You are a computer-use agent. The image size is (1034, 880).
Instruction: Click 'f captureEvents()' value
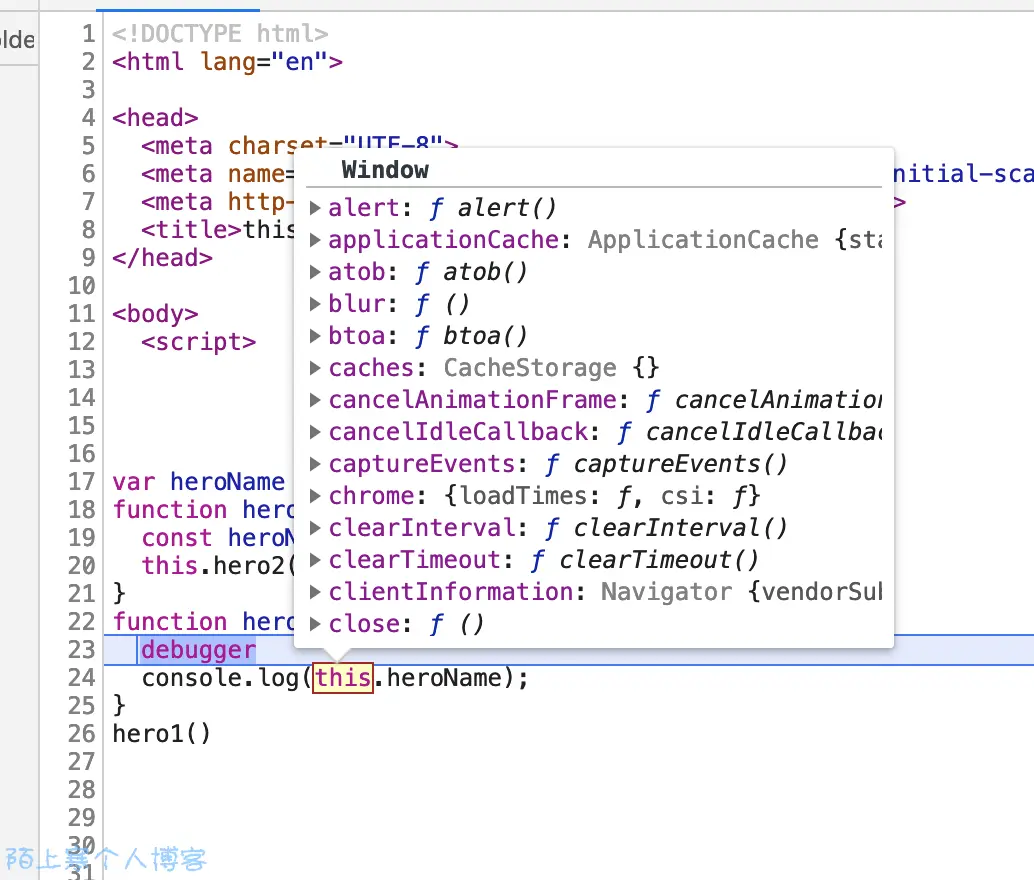(x=666, y=464)
